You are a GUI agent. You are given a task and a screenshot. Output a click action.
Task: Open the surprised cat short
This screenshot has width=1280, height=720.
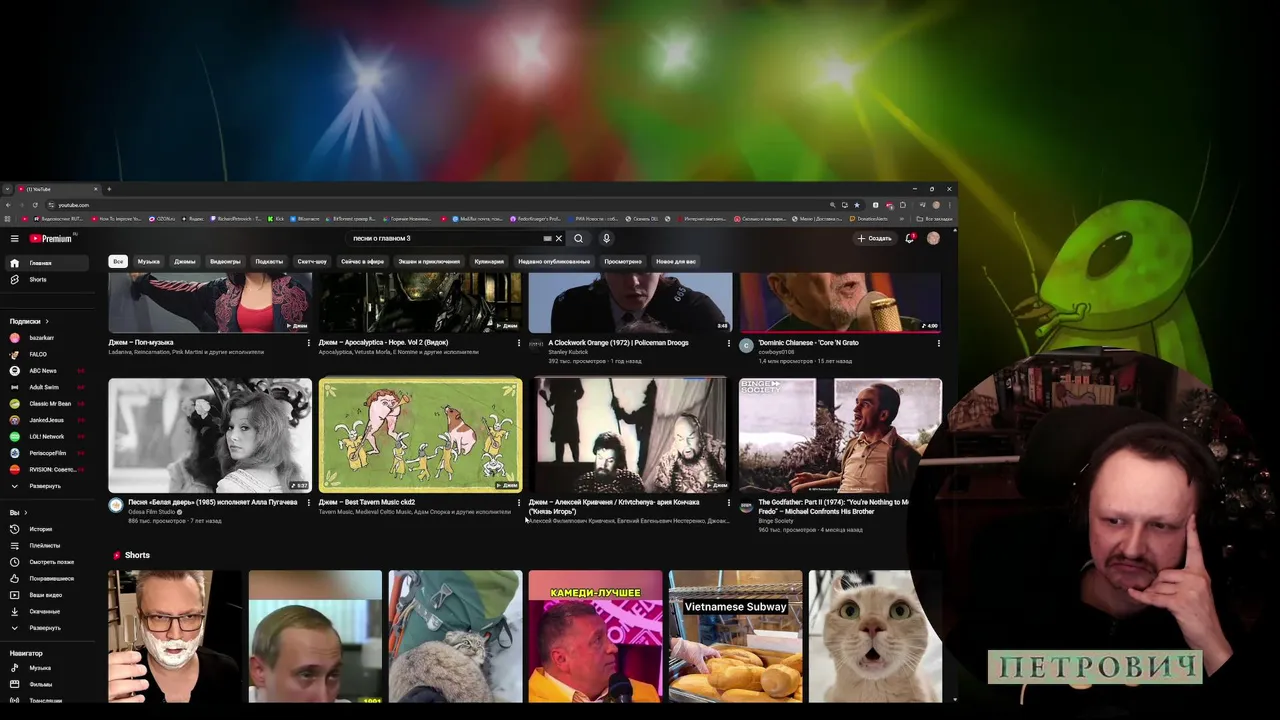875,636
